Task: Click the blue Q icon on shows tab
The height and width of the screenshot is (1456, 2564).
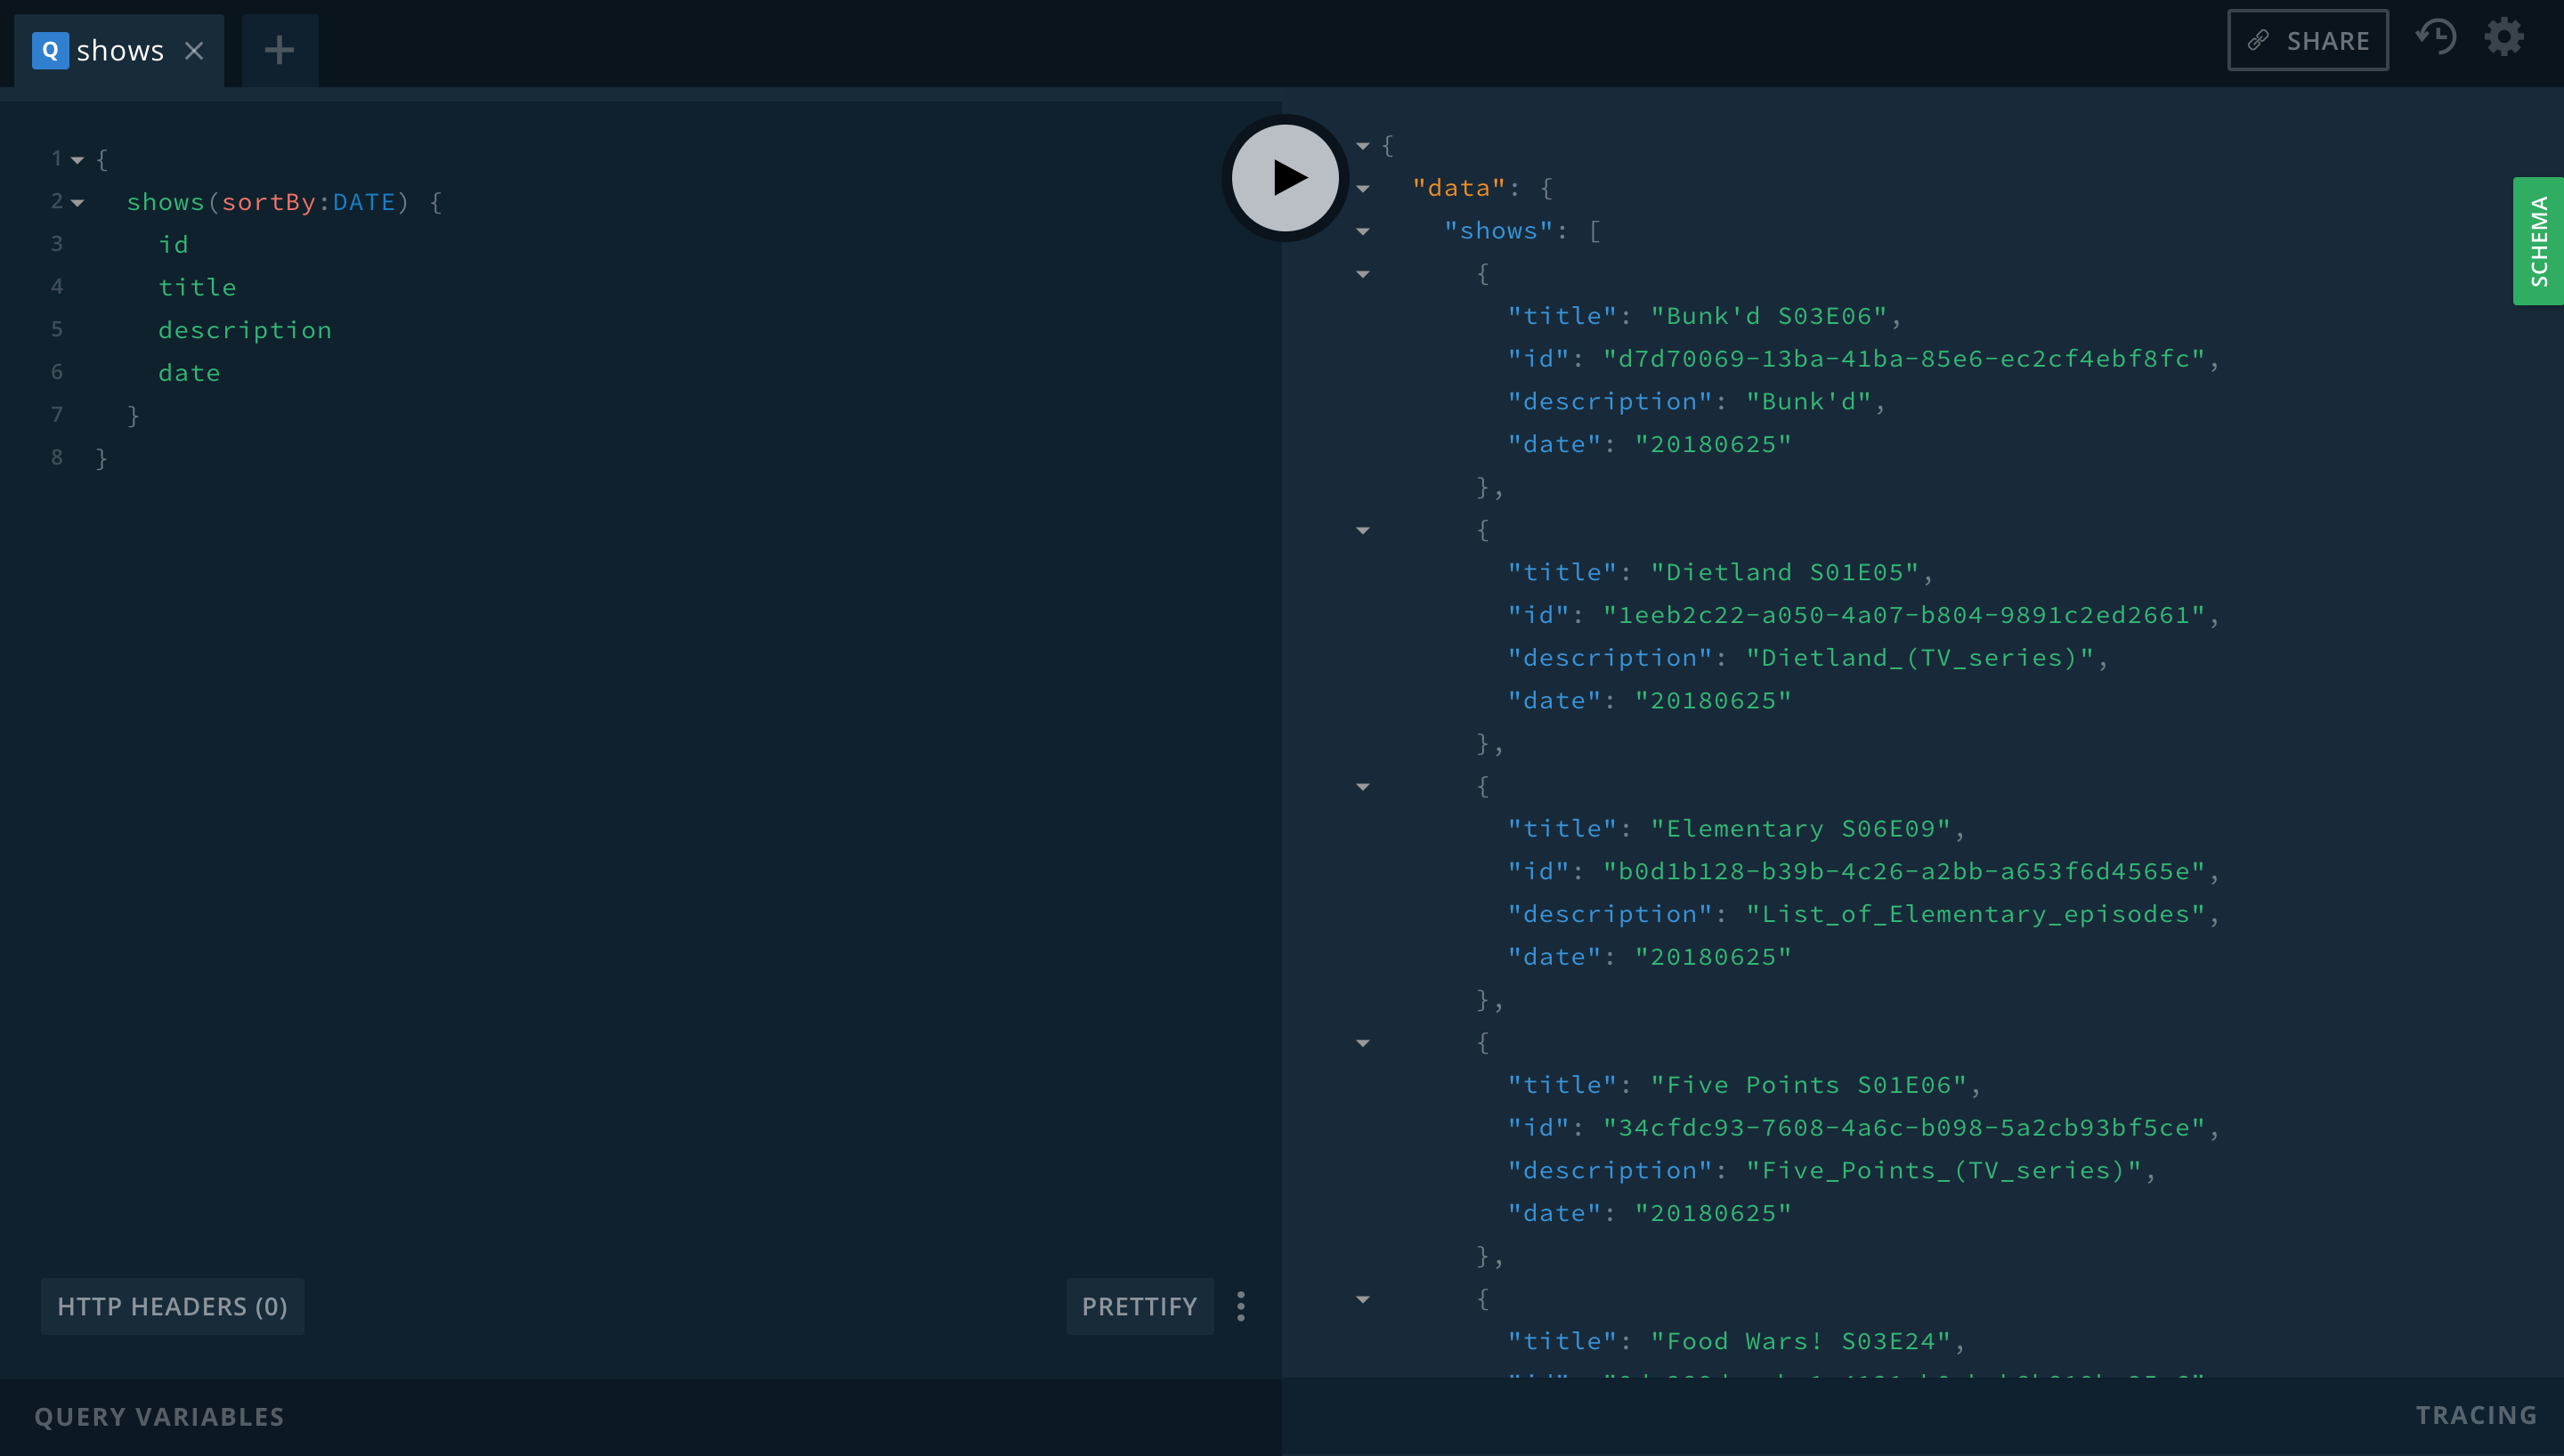Action: pos(50,50)
